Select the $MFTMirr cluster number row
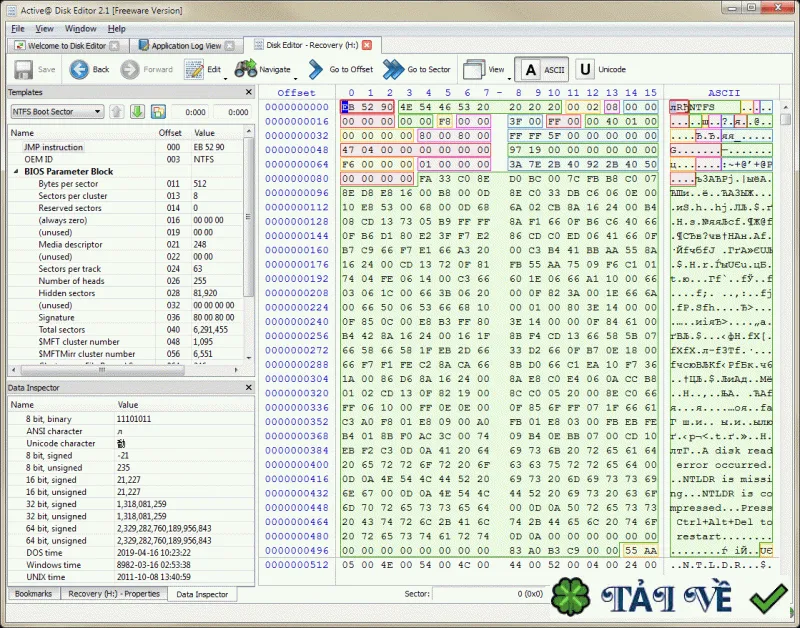The image size is (800, 628). coord(126,354)
